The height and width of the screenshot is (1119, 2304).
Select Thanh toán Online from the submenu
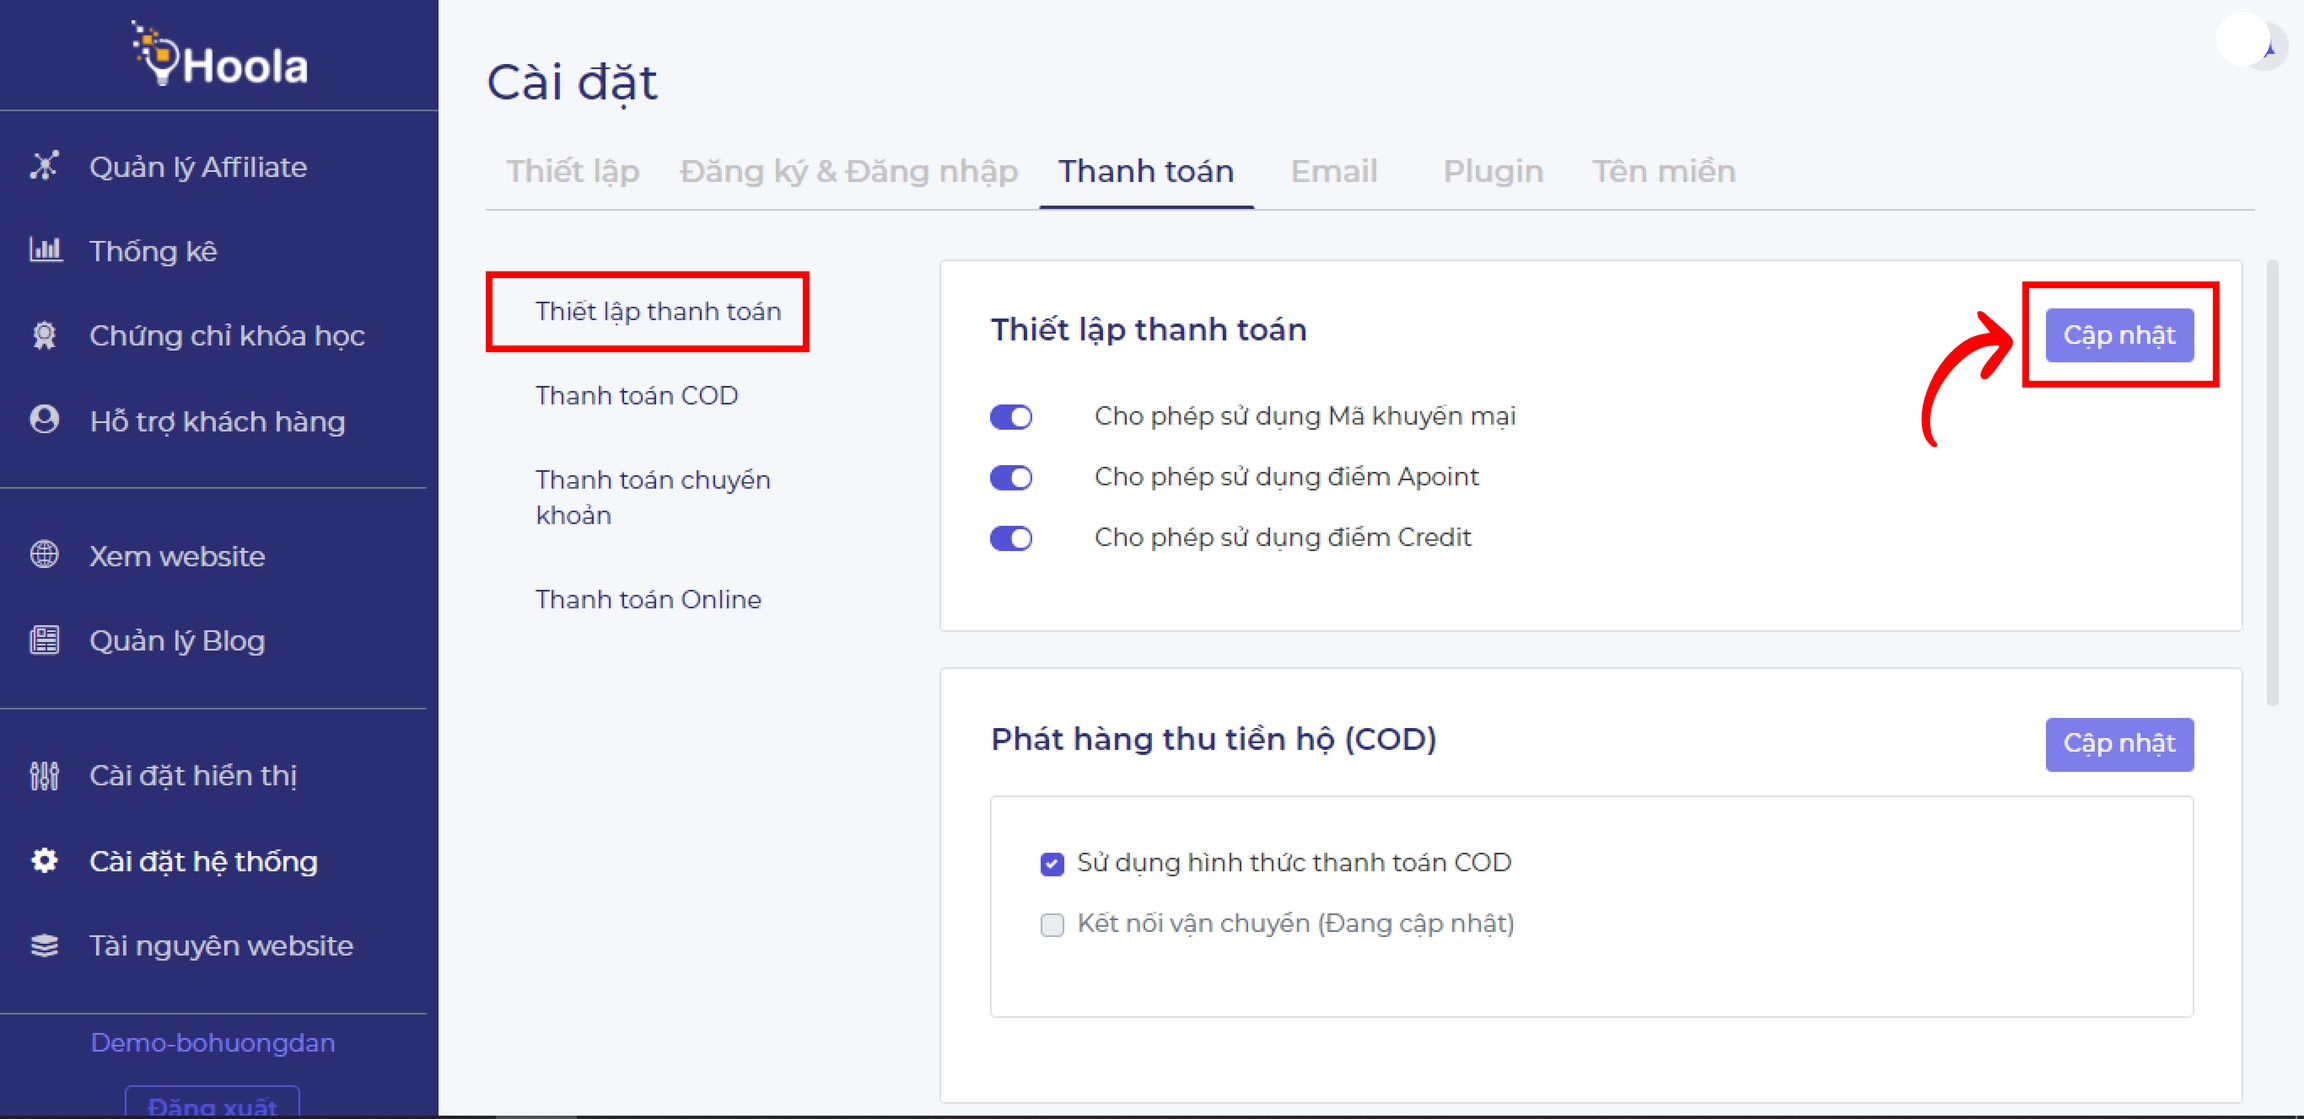click(648, 600)
